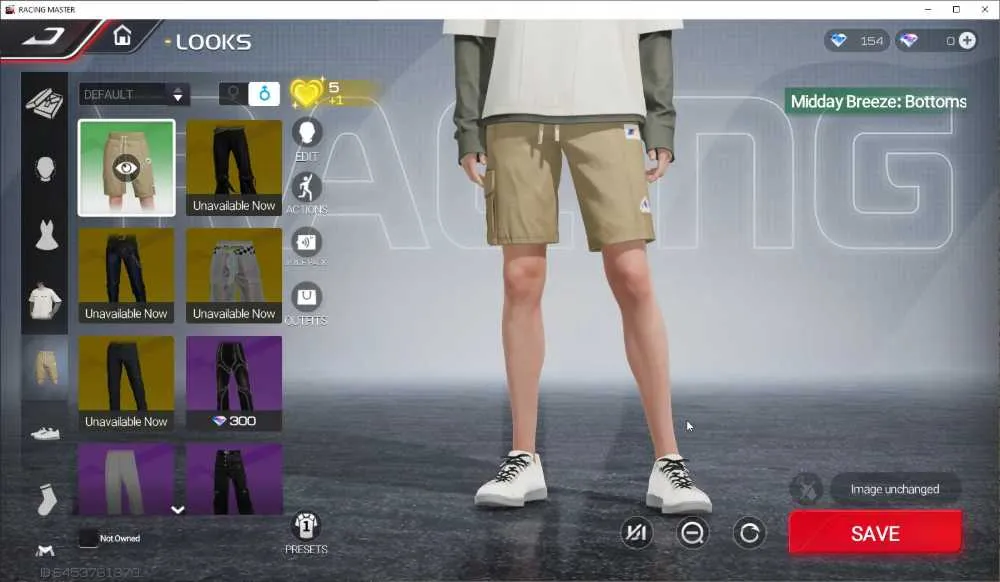Zoom out the character view

(692, 533)
